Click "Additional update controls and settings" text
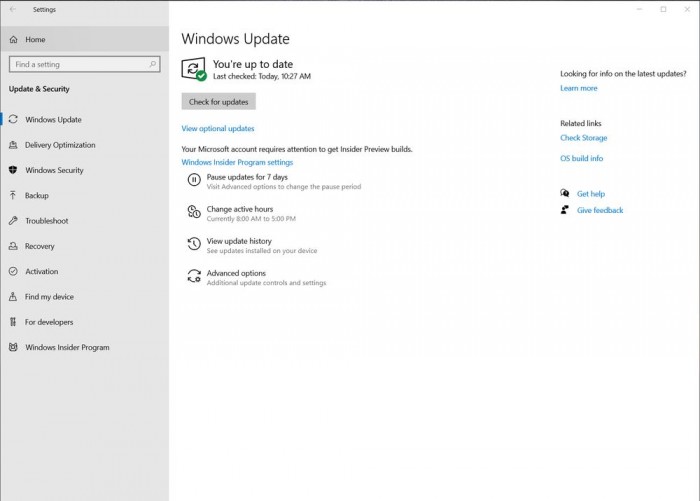 pos(266,283)
